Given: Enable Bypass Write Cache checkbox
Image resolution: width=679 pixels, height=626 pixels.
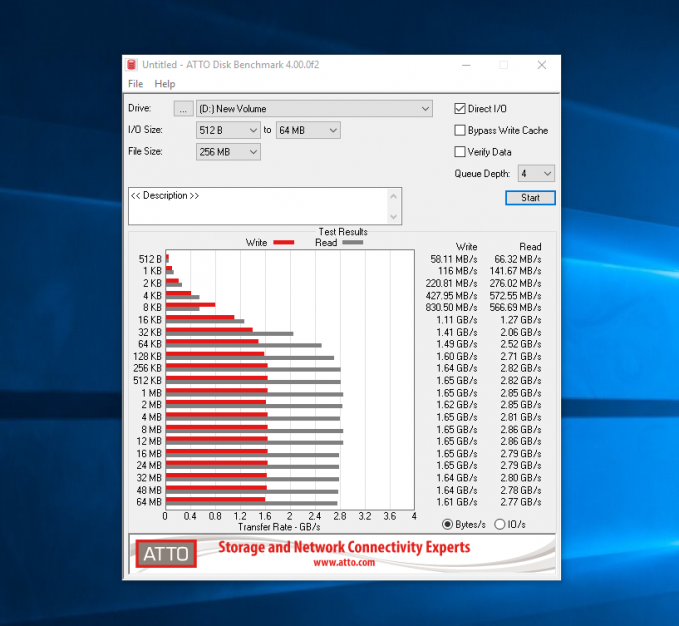Looking at the screenshot, I should (460, 130).
